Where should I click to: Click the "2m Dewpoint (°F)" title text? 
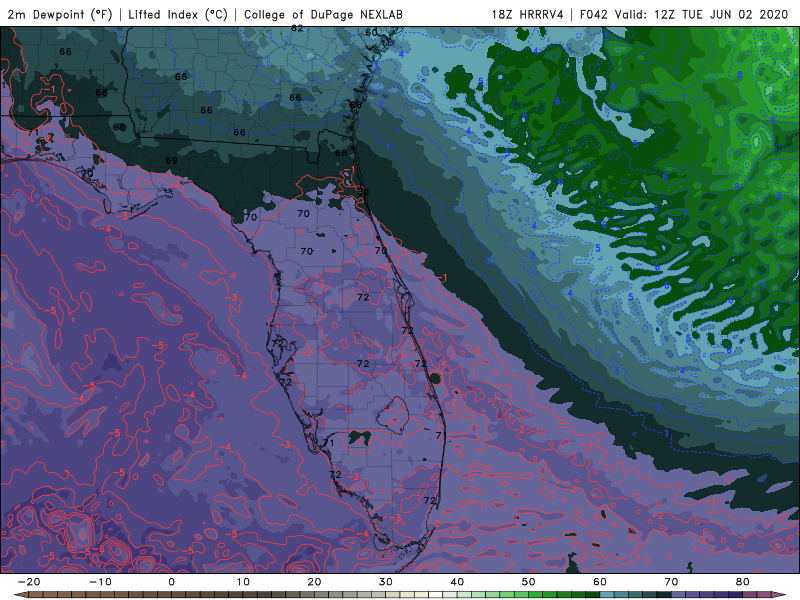pyautogui.click(x=60, y=14)
